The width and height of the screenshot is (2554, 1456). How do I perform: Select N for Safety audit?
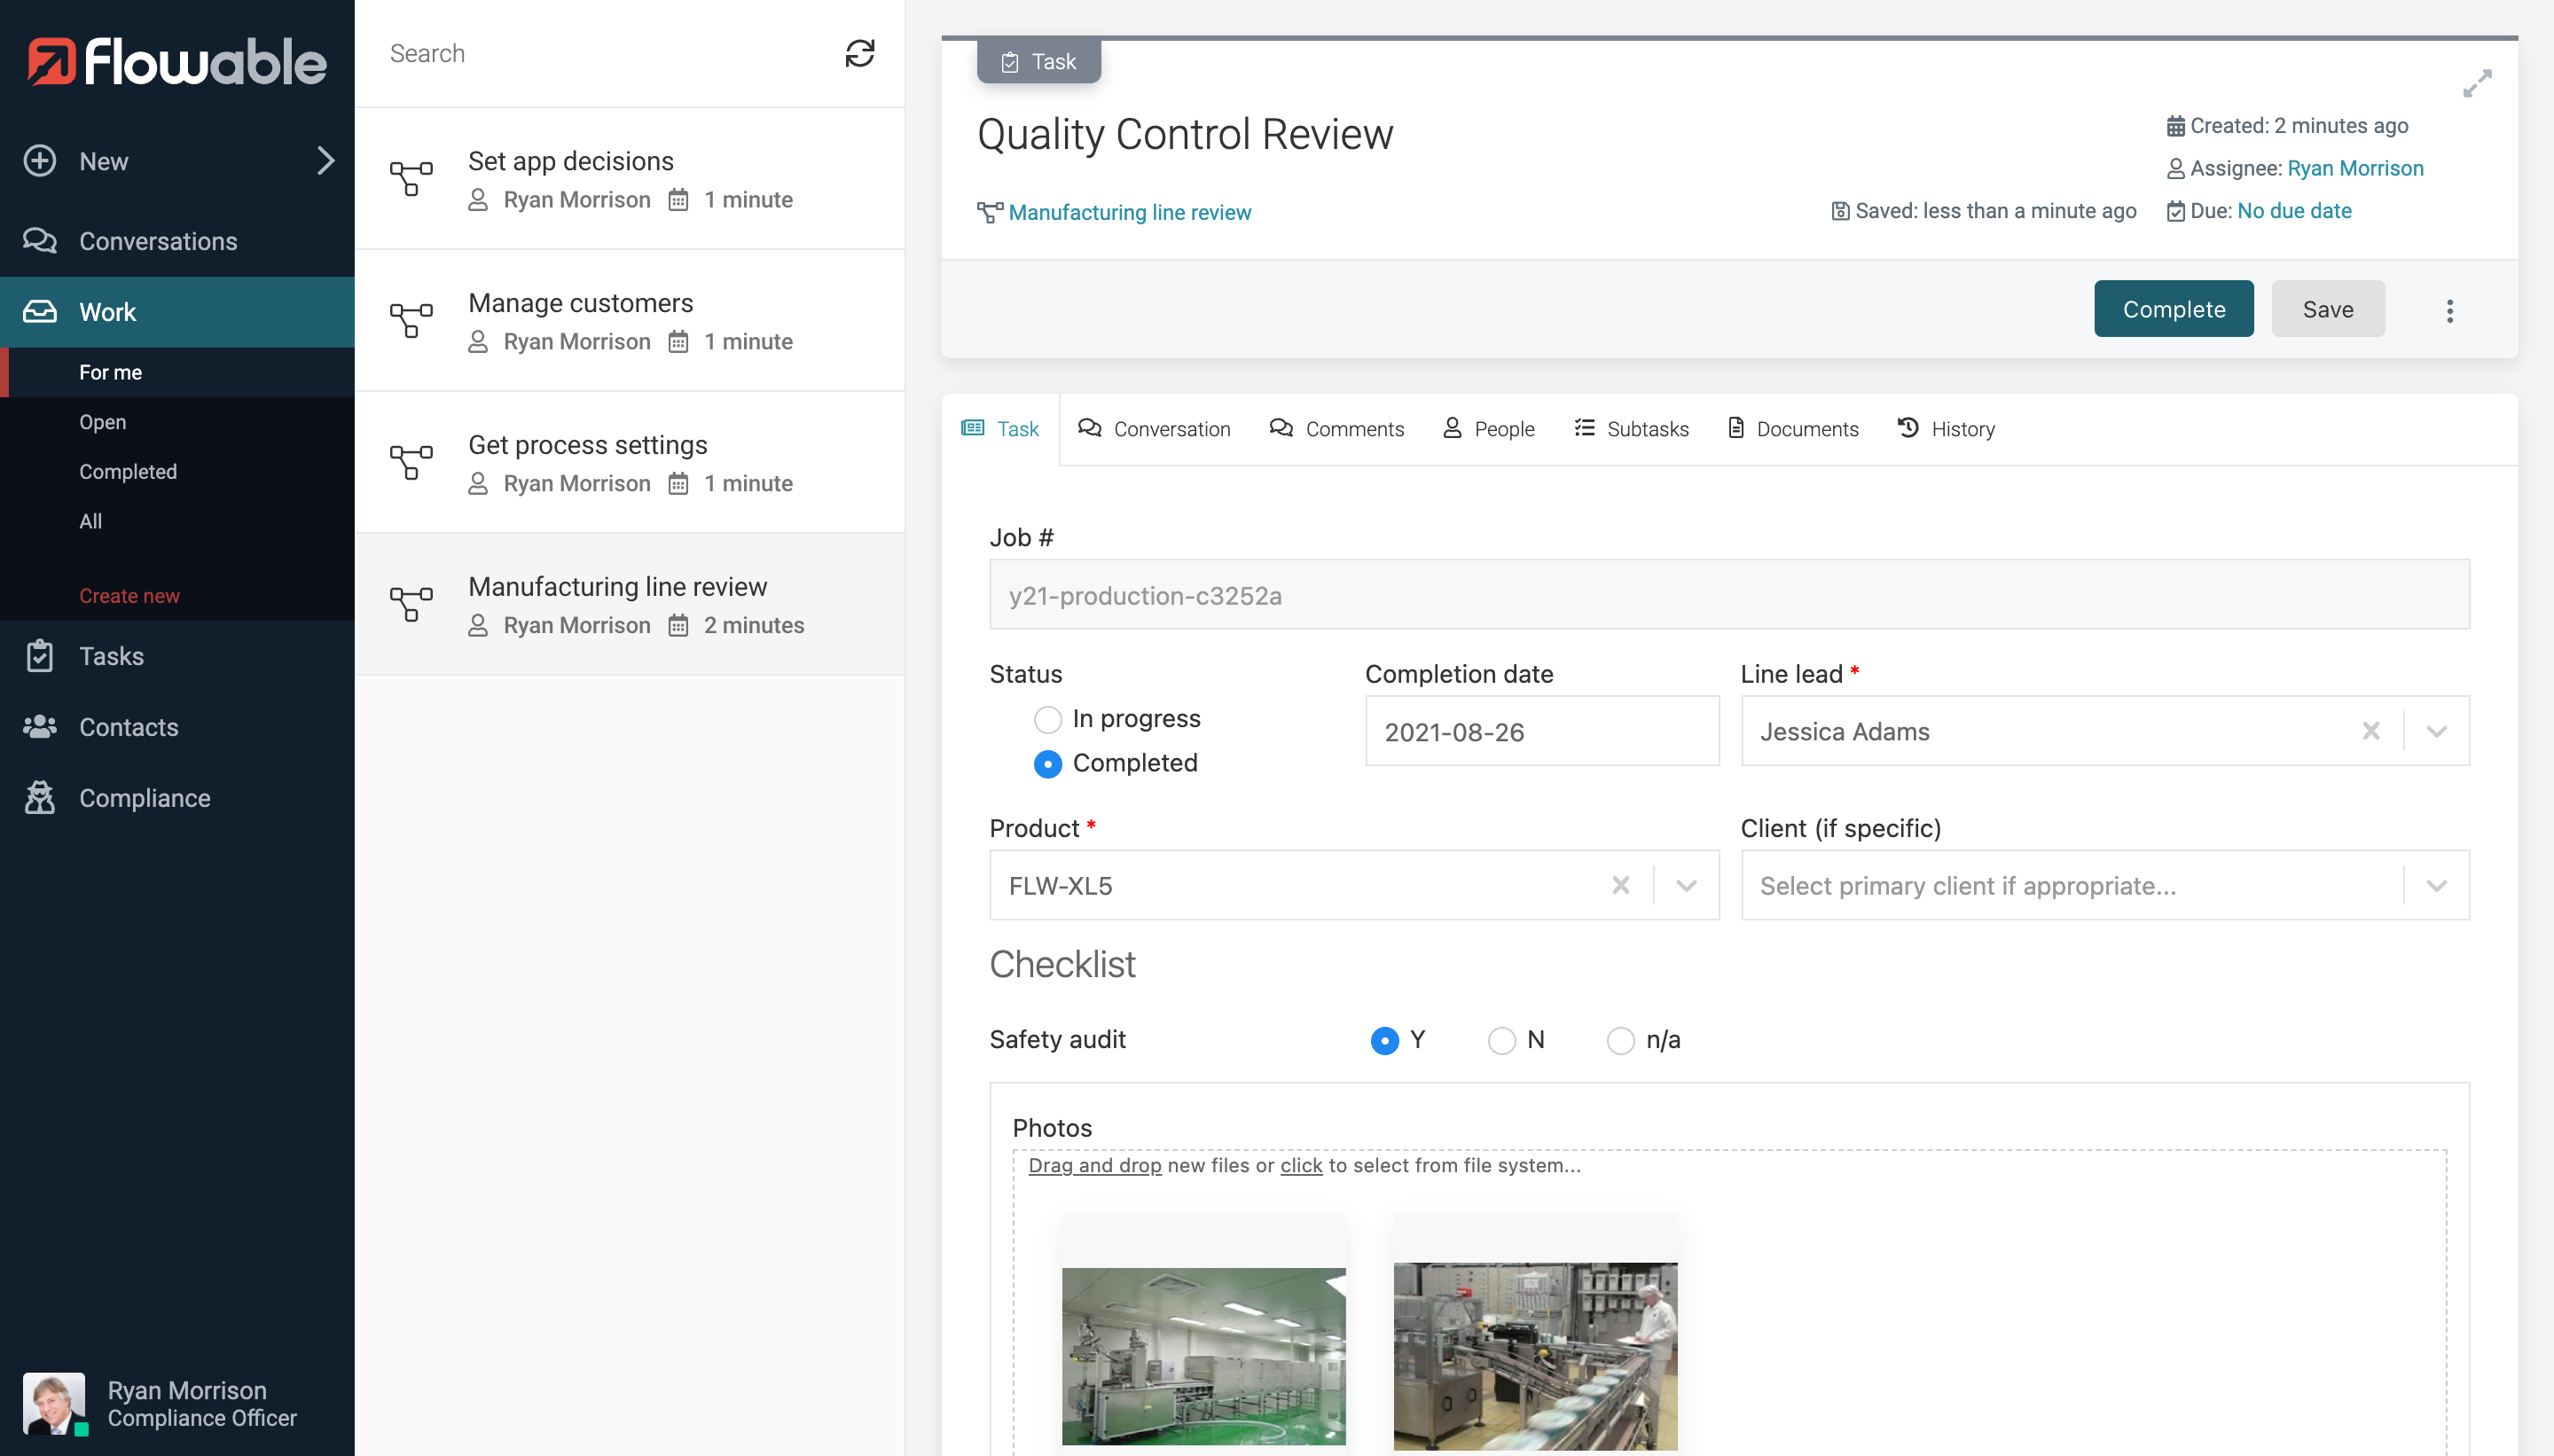tap(1501, 1041)
